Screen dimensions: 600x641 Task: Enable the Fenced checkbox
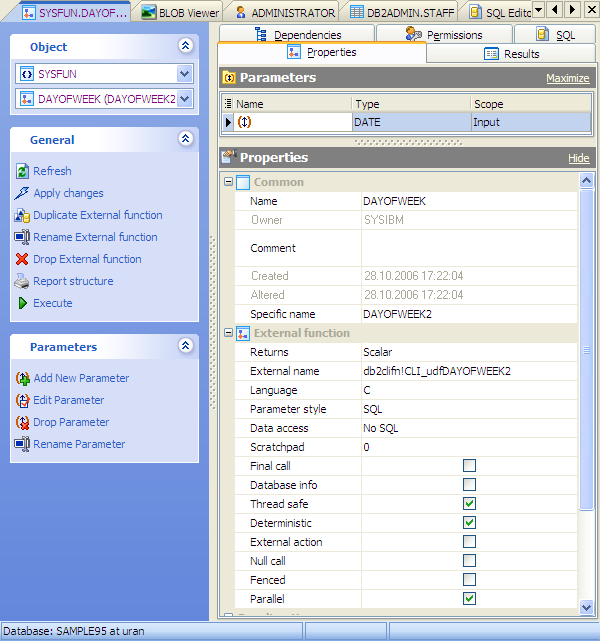pos(469,580)
